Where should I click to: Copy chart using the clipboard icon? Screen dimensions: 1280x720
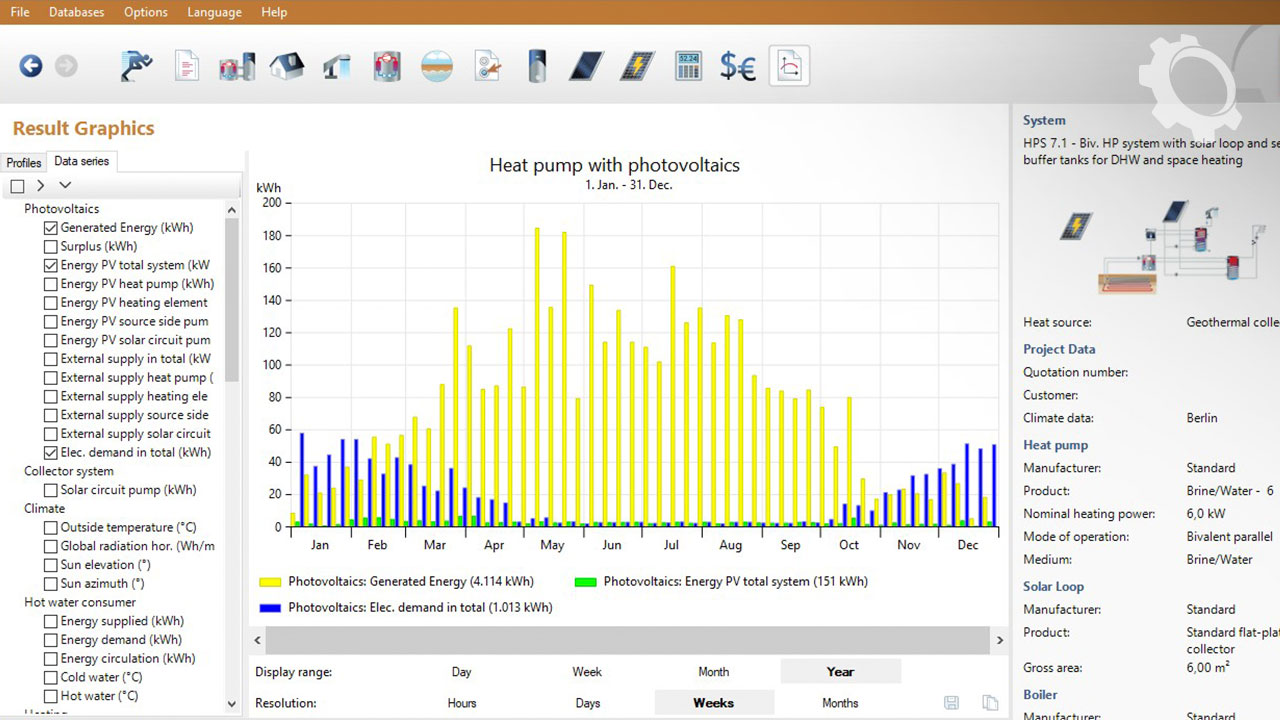point(990,703)
